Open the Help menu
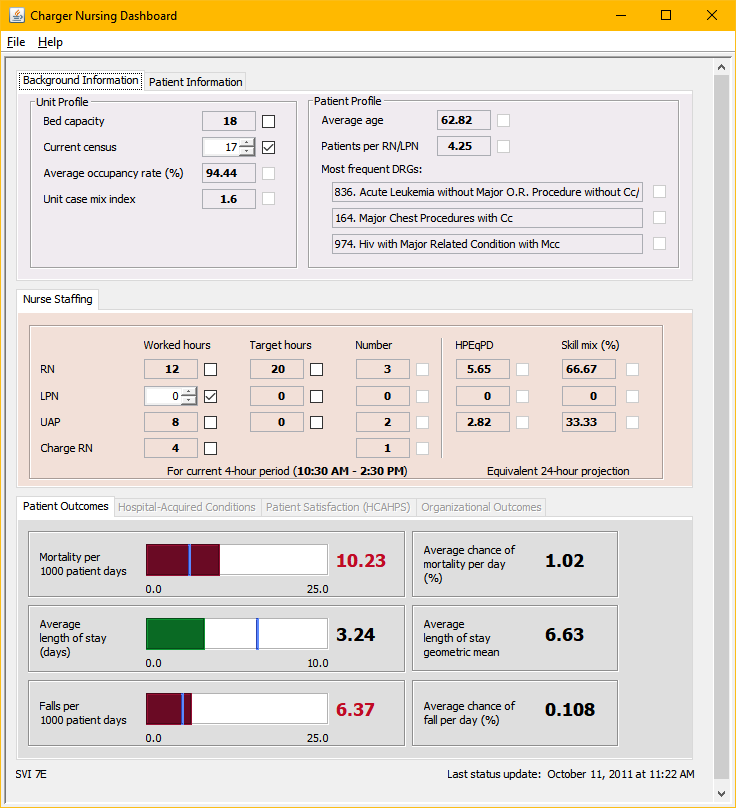The height and width of the screenshot is (808, 736). point(50,42)
